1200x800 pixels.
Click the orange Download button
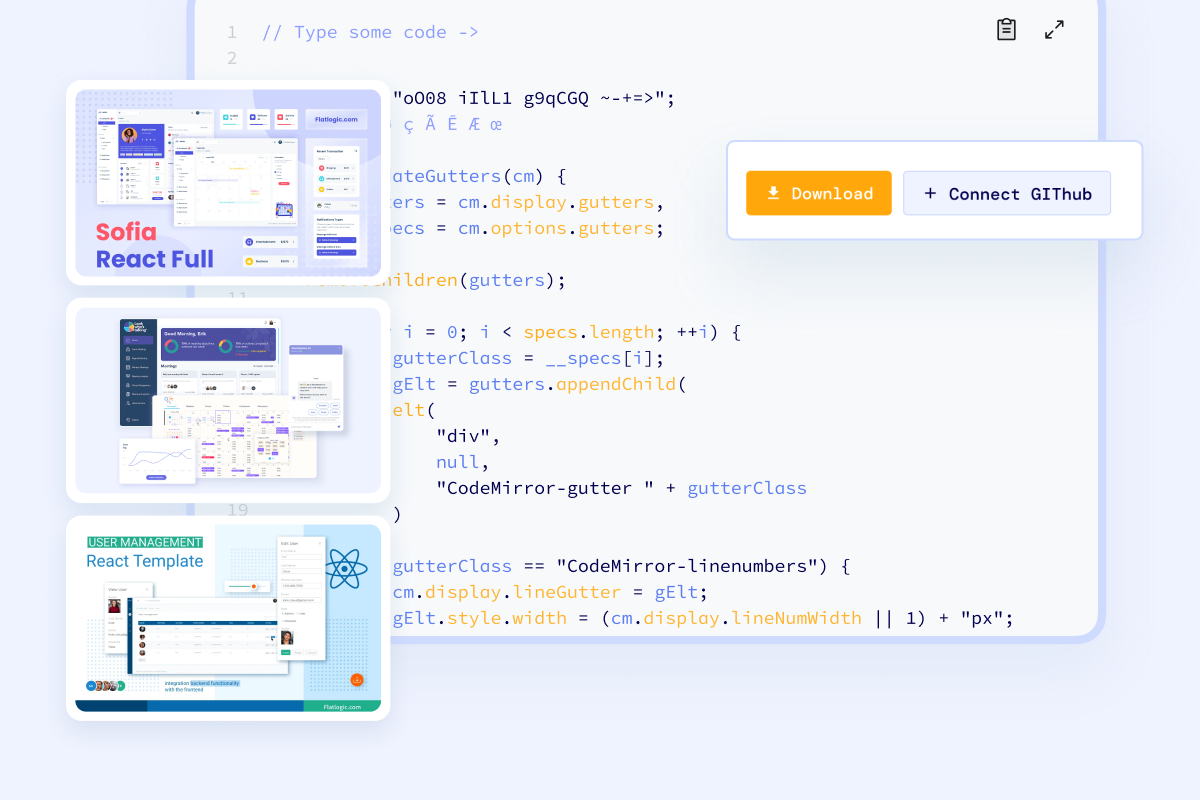818,193
